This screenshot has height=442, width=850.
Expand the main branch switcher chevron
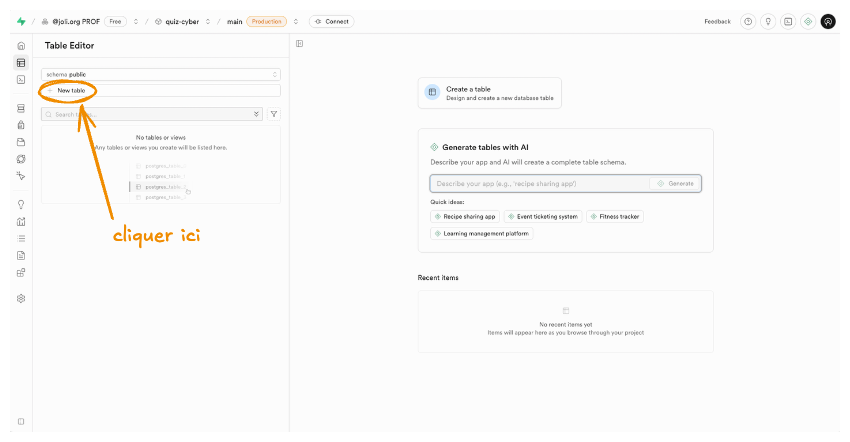(296, 21)
